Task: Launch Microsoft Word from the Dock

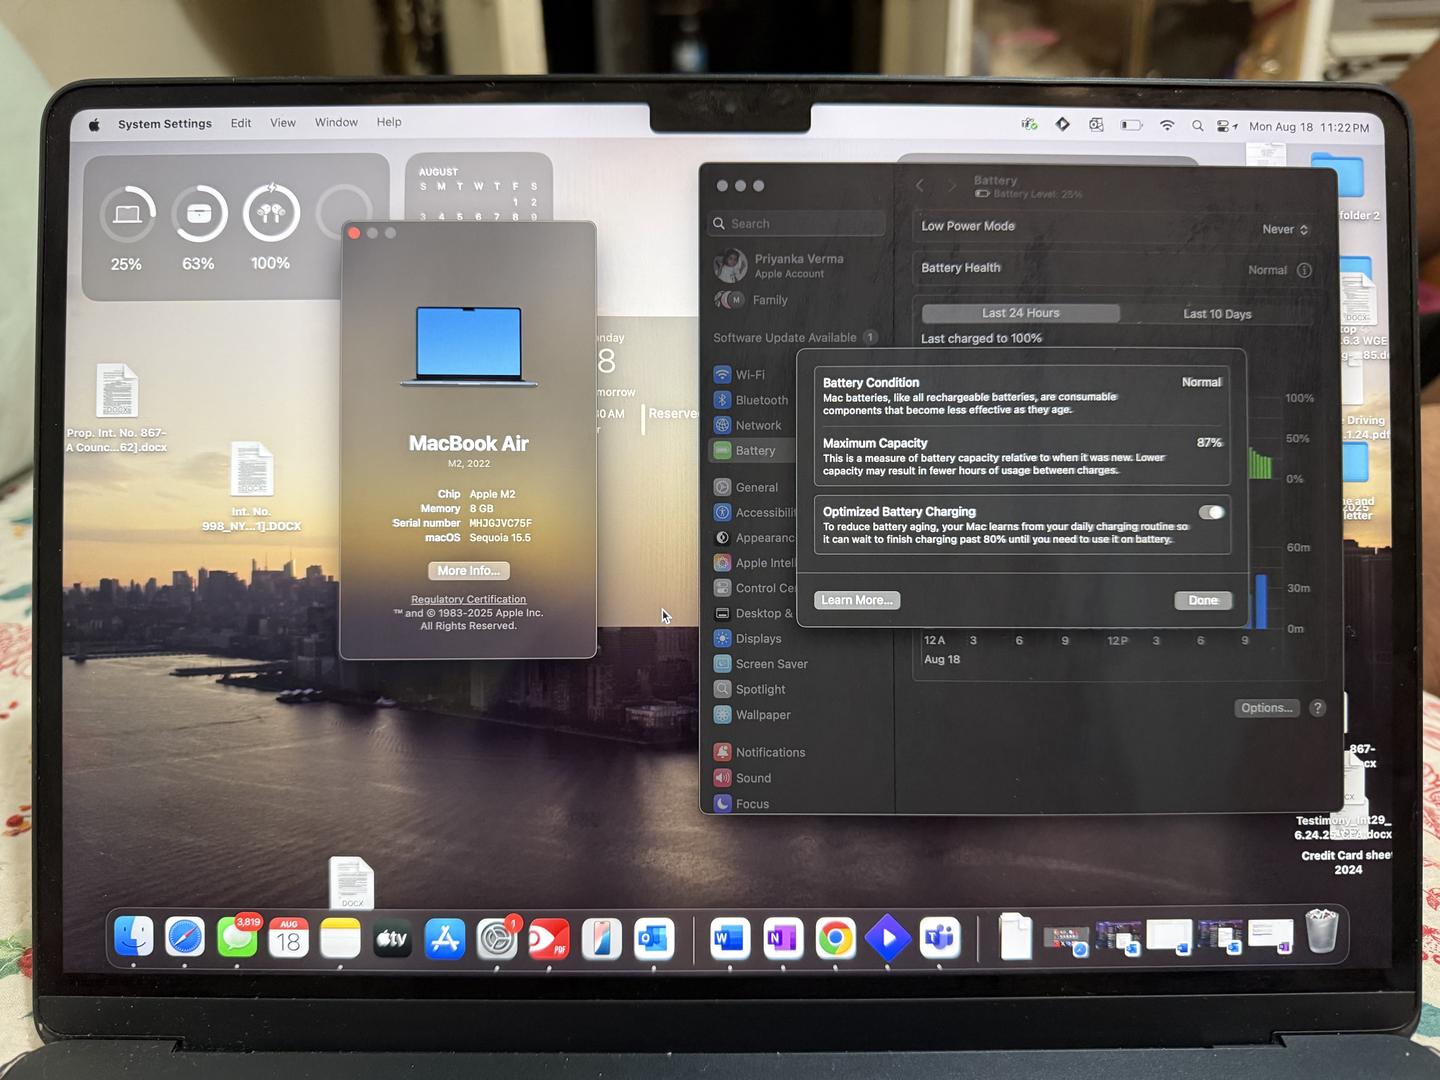Action: (730, 938)
